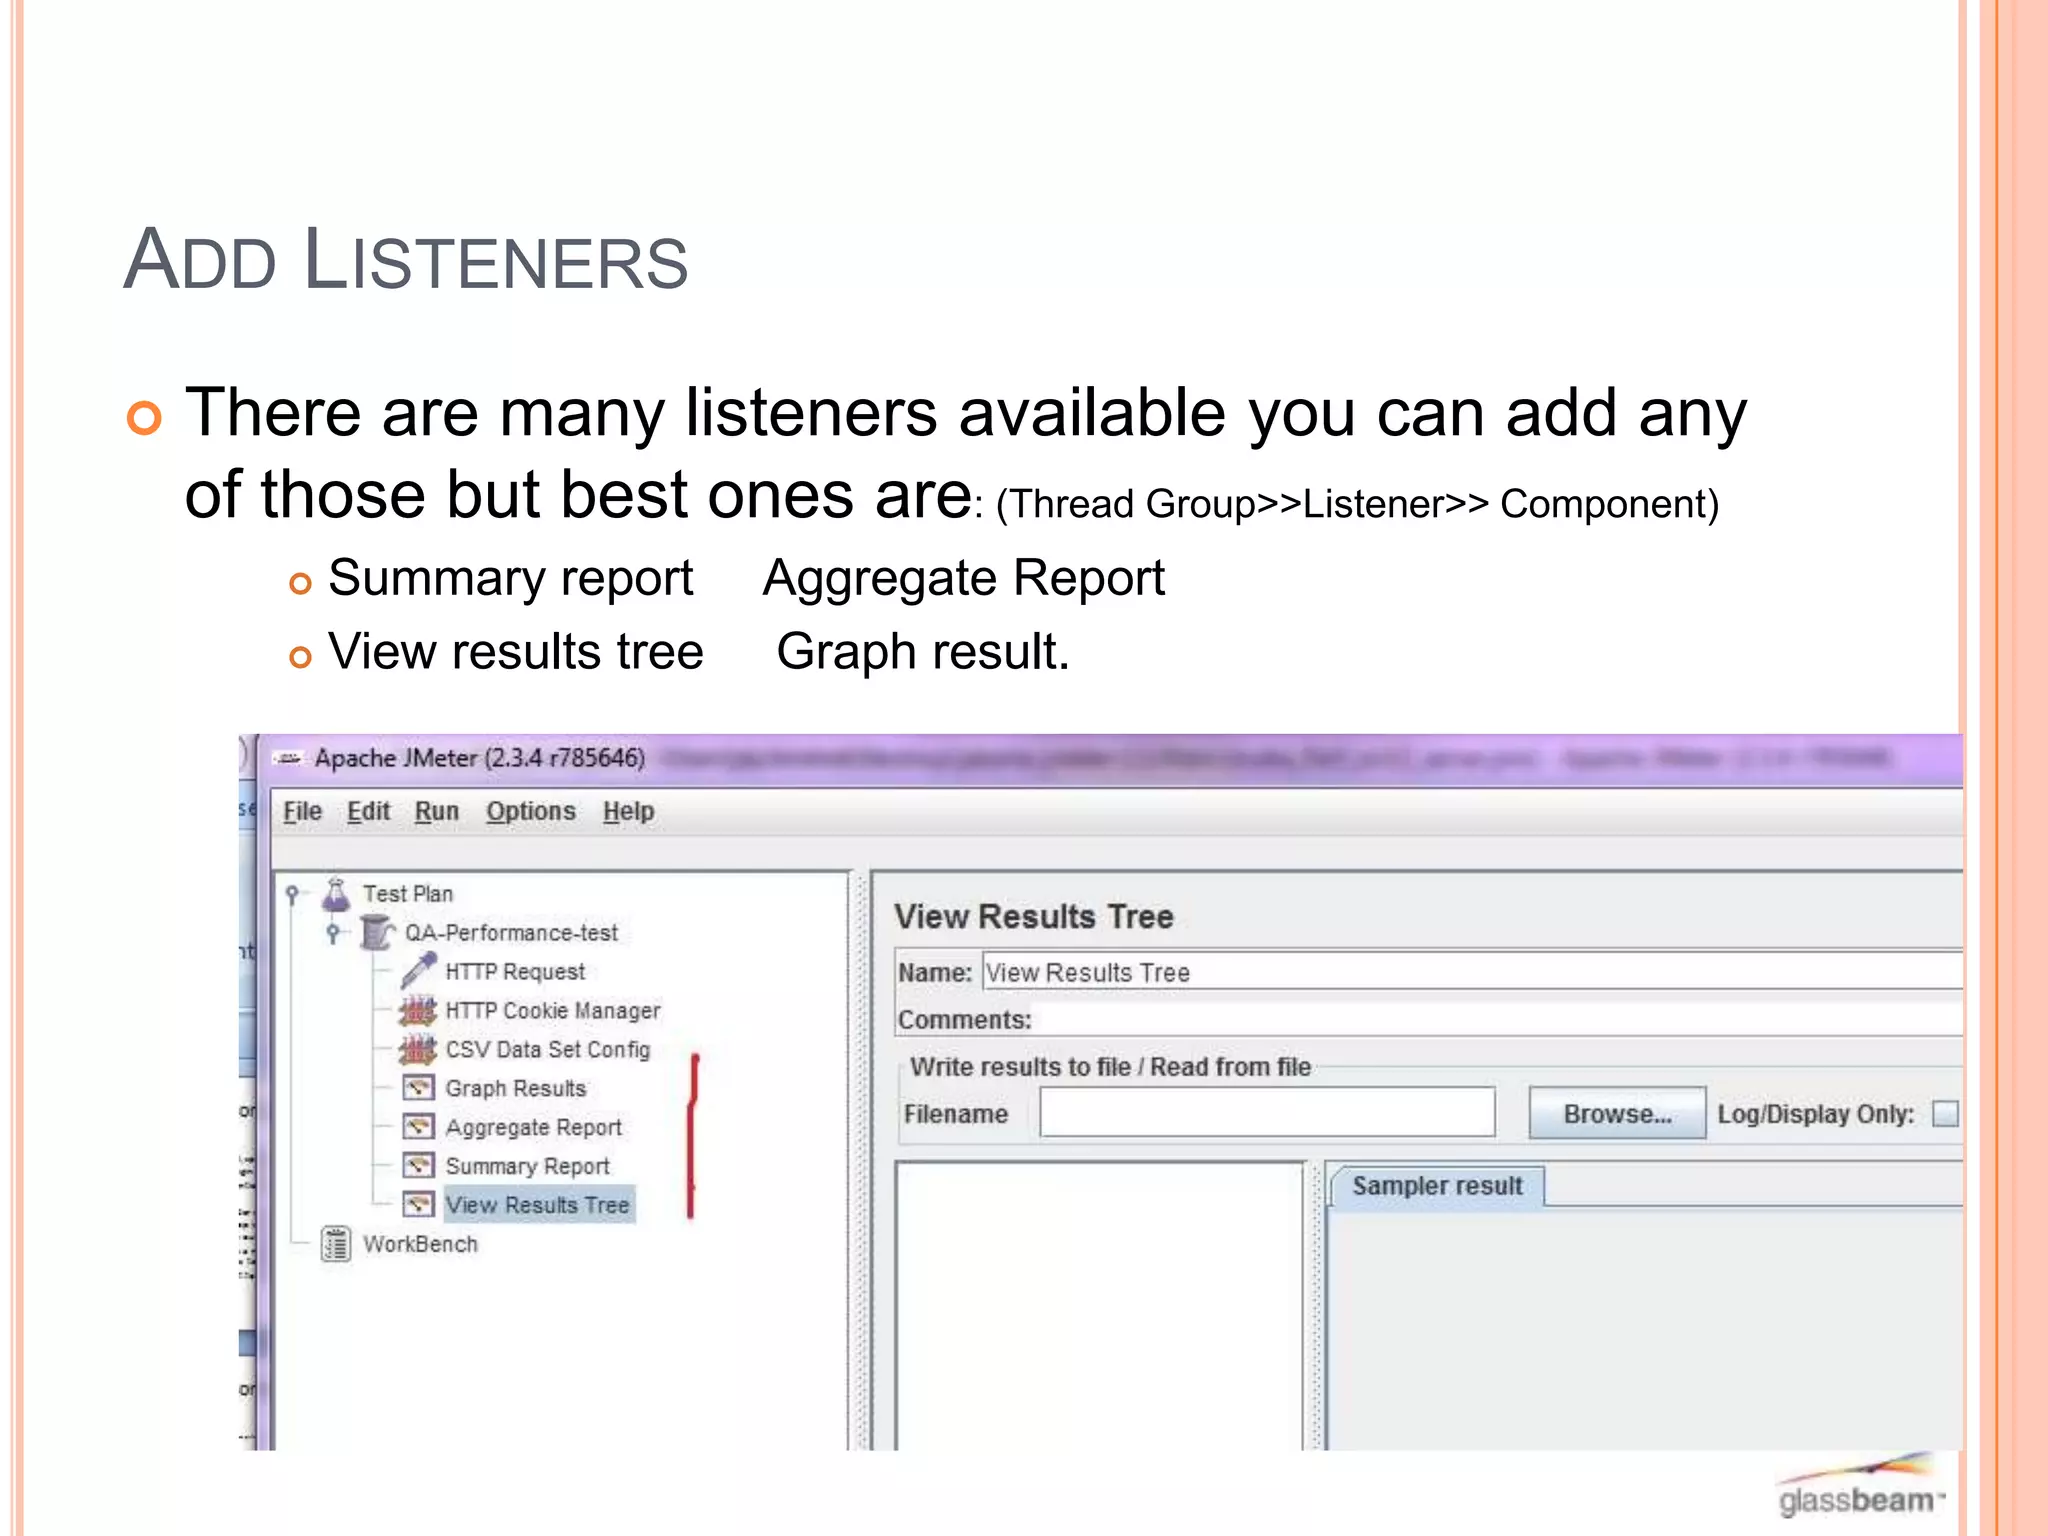Viewport: 2048px width, 1536px height.
Task: Switch to the Sampler result tab
Action: point(1437,1186)
